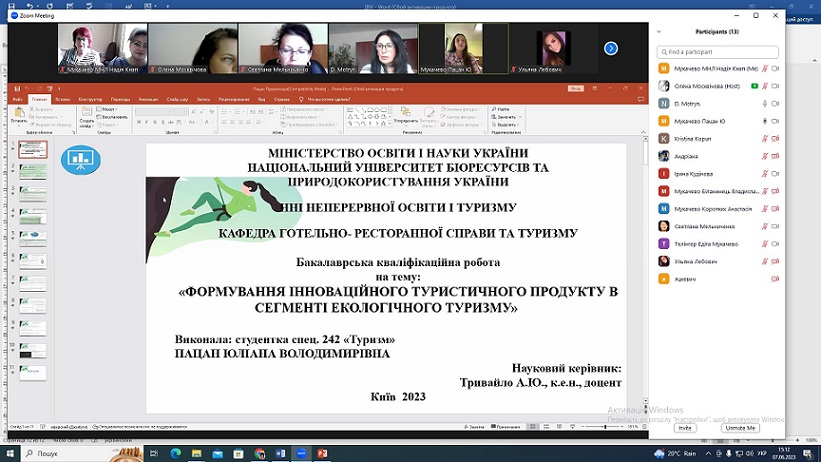Image resolution: width=821 pixels, height=462 pixels.
Task: Open the Файл tab in PowerPoint
Action: pyautogui.click(x=18, y=99)
